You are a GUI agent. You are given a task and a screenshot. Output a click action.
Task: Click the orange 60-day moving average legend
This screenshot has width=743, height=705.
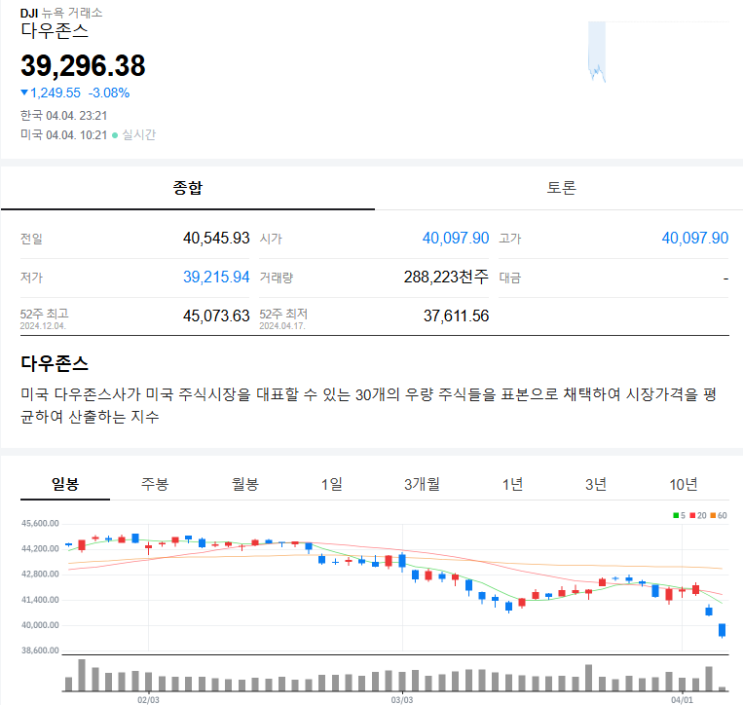coord(719,515)
